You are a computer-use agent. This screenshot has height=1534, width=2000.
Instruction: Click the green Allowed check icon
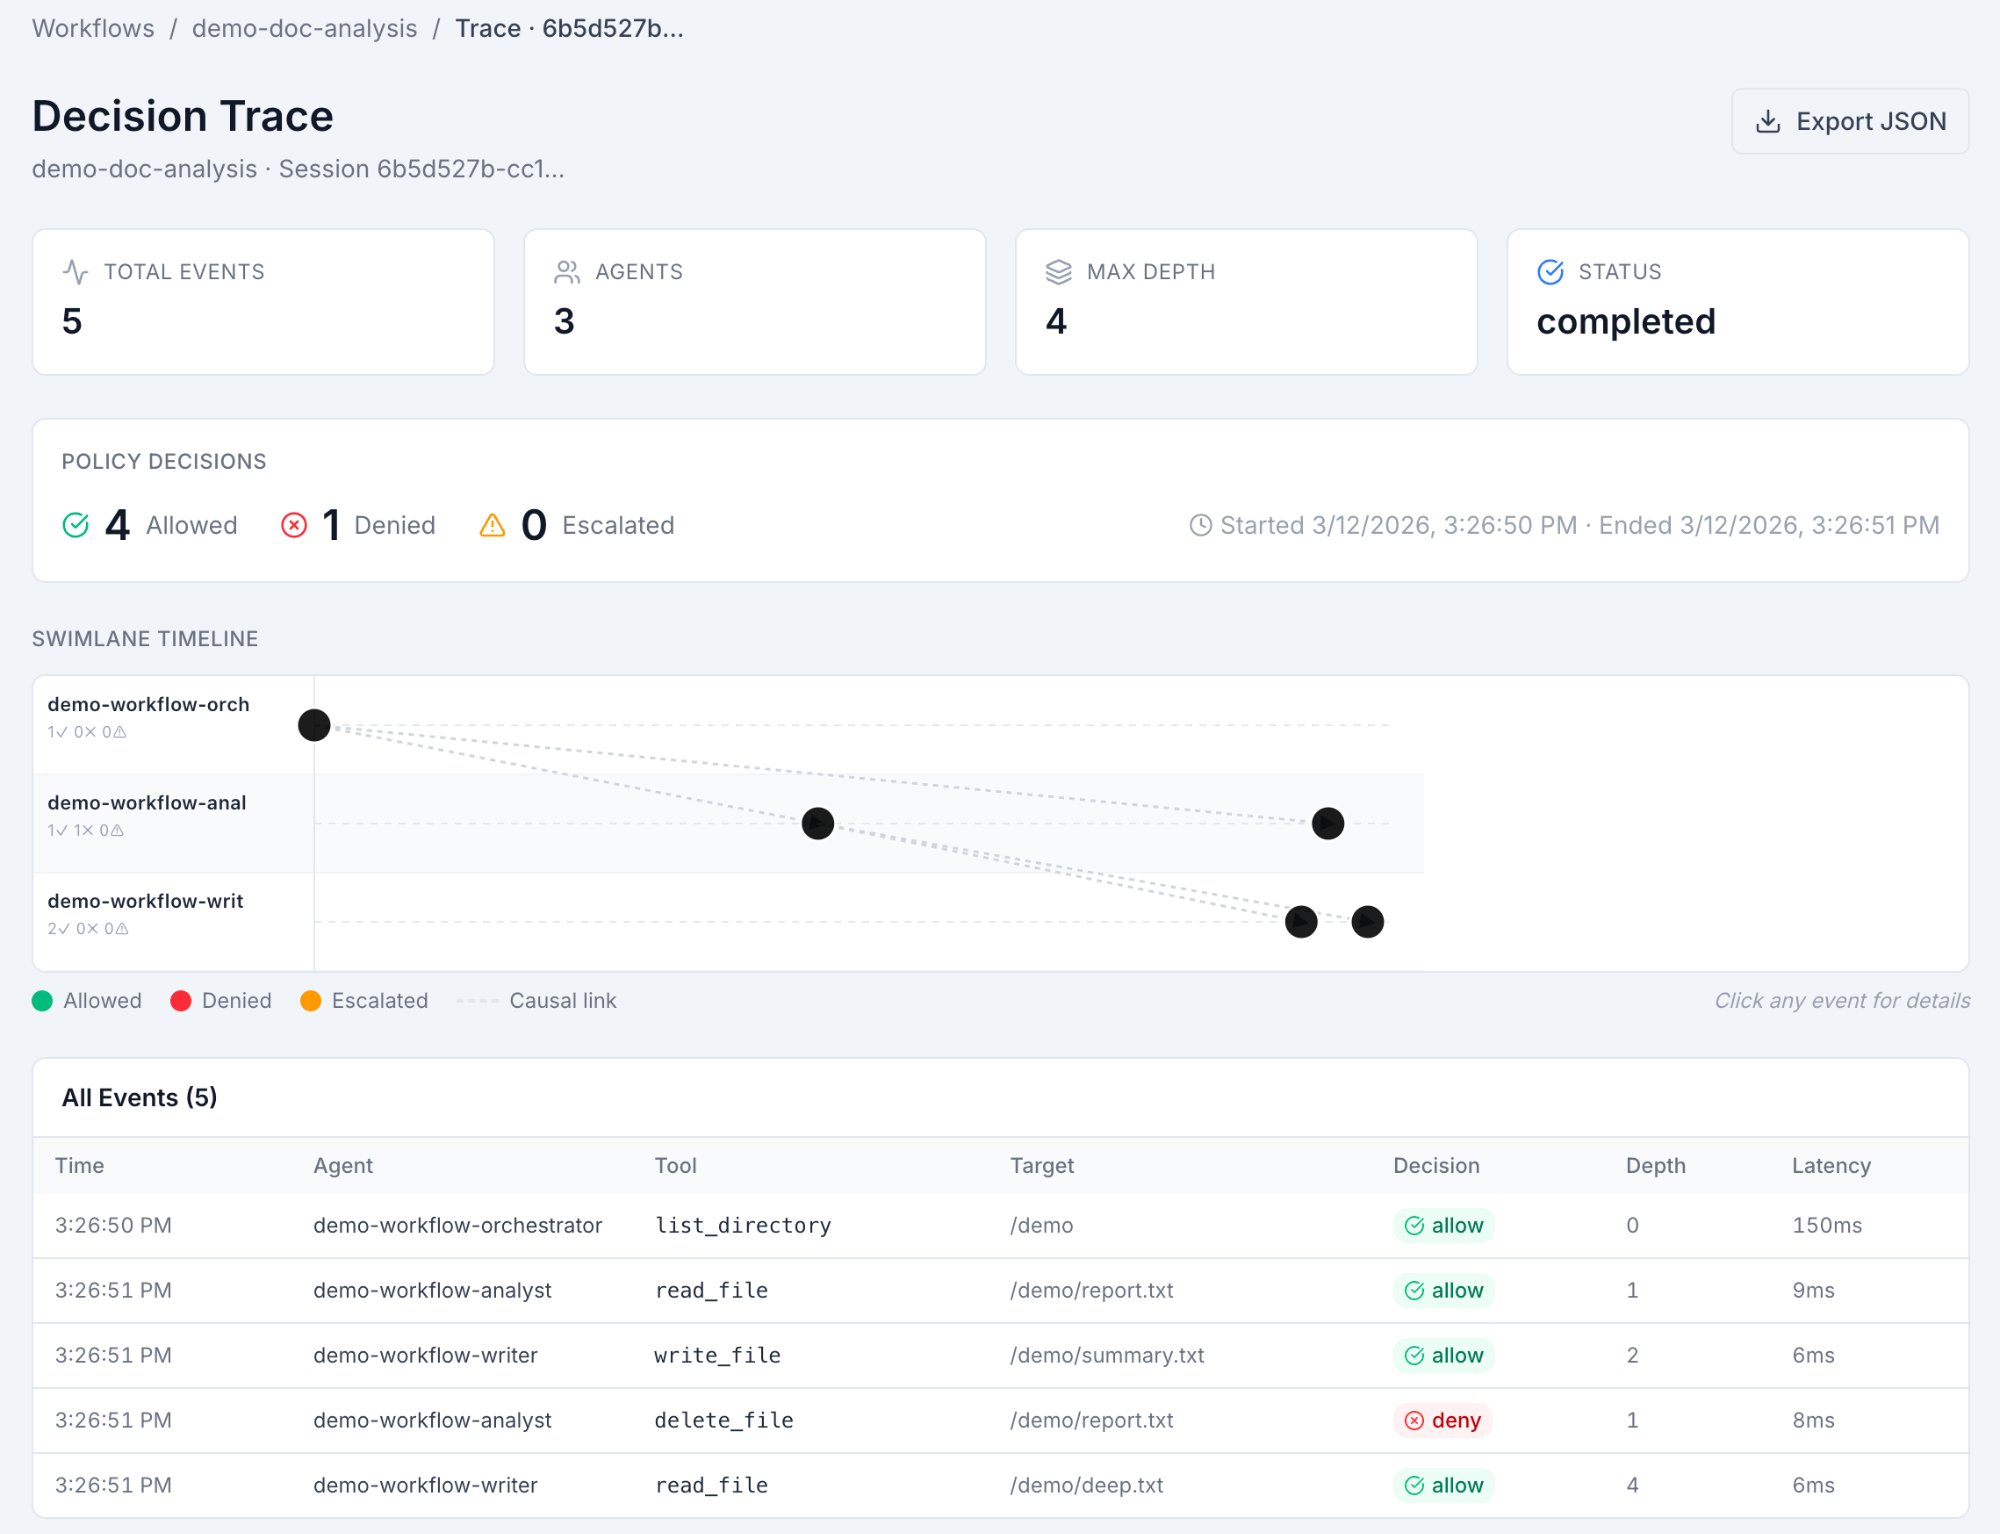coord(76,525)
